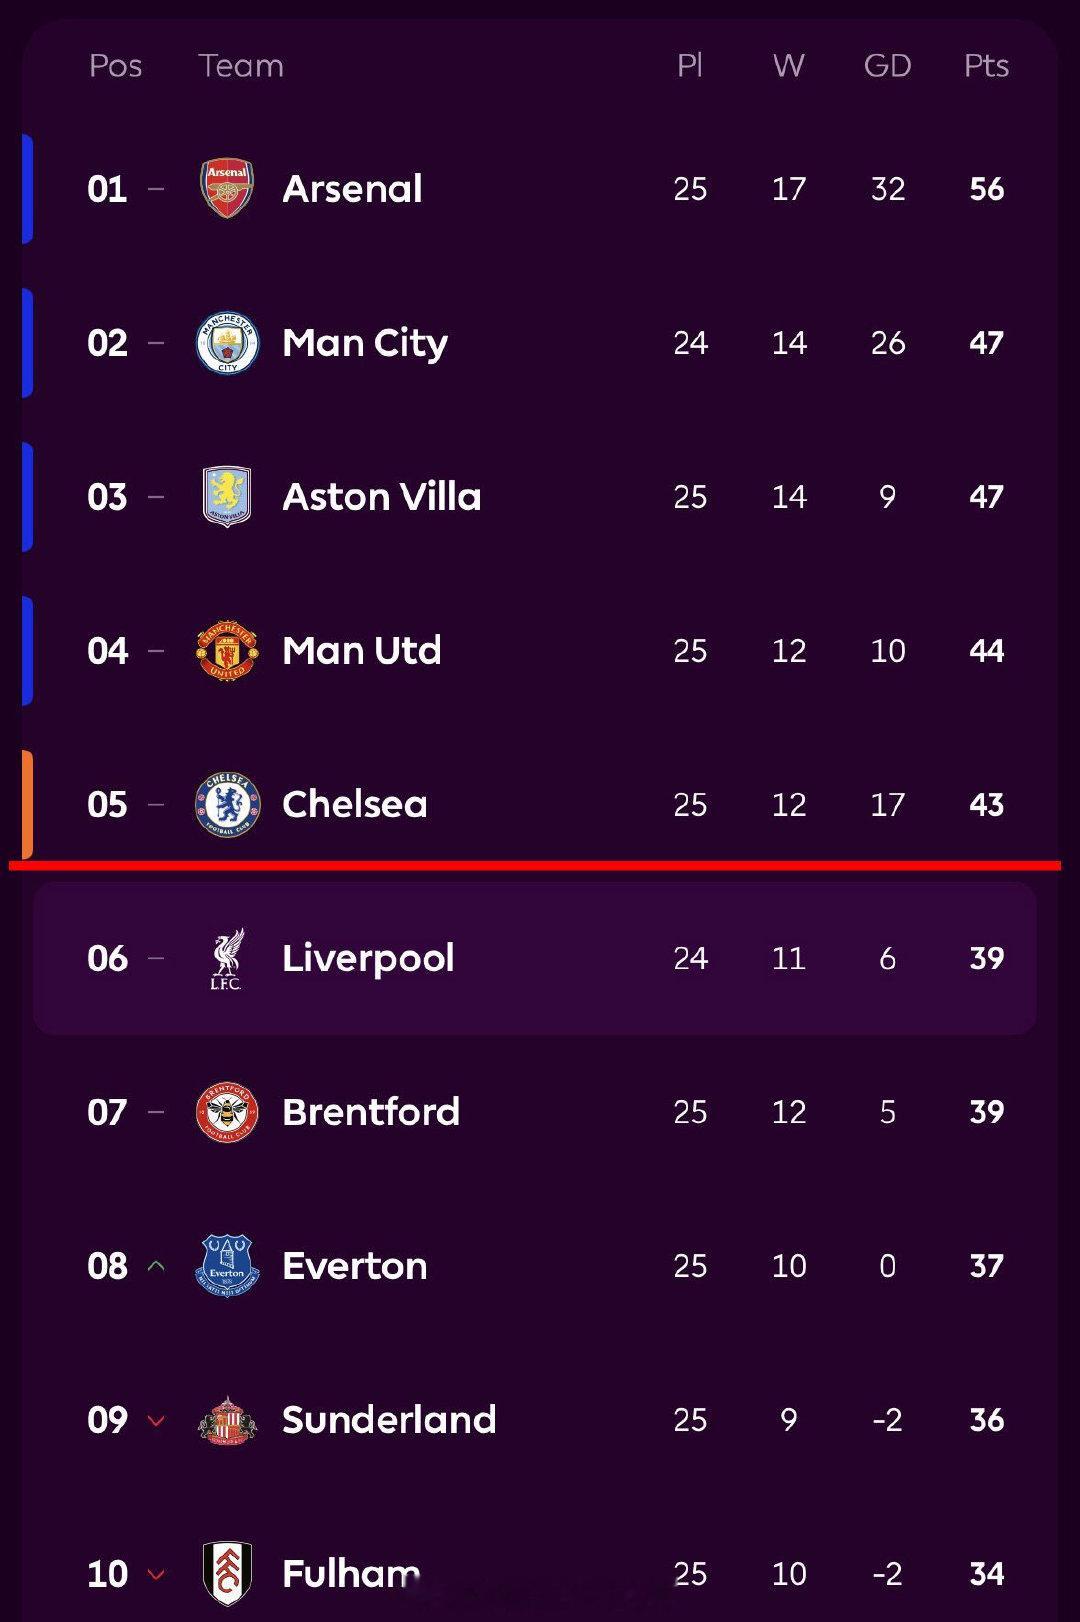Open the Brentford team name link
The height and width of the screenshot is (1622, 1080).
pos(371,1112)
